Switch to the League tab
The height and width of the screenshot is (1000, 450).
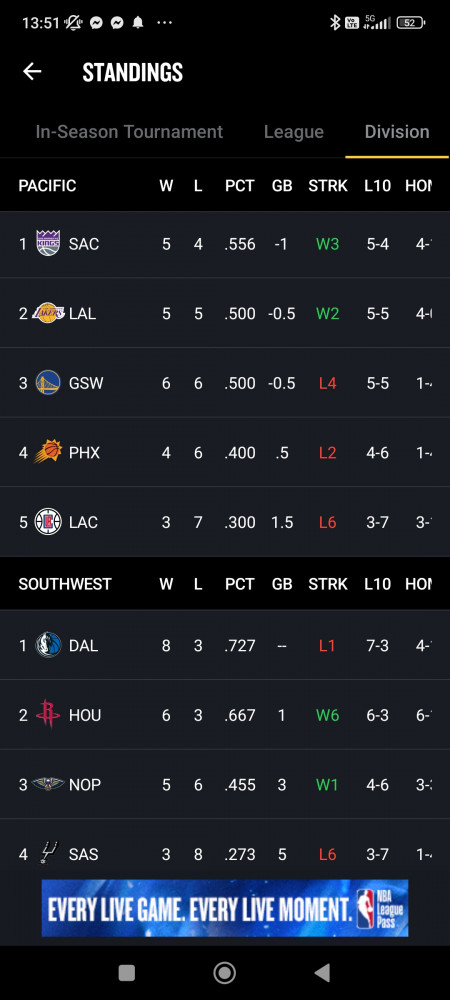tap(294, 132)
